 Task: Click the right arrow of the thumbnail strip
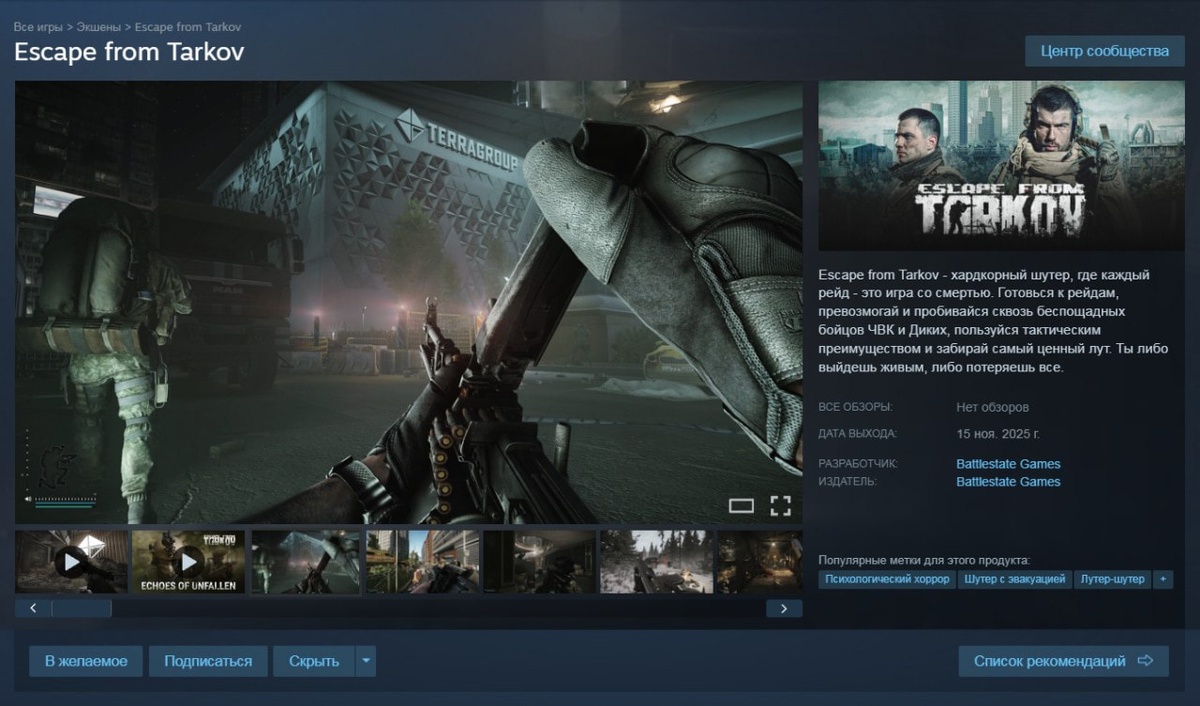coord(784,608)
